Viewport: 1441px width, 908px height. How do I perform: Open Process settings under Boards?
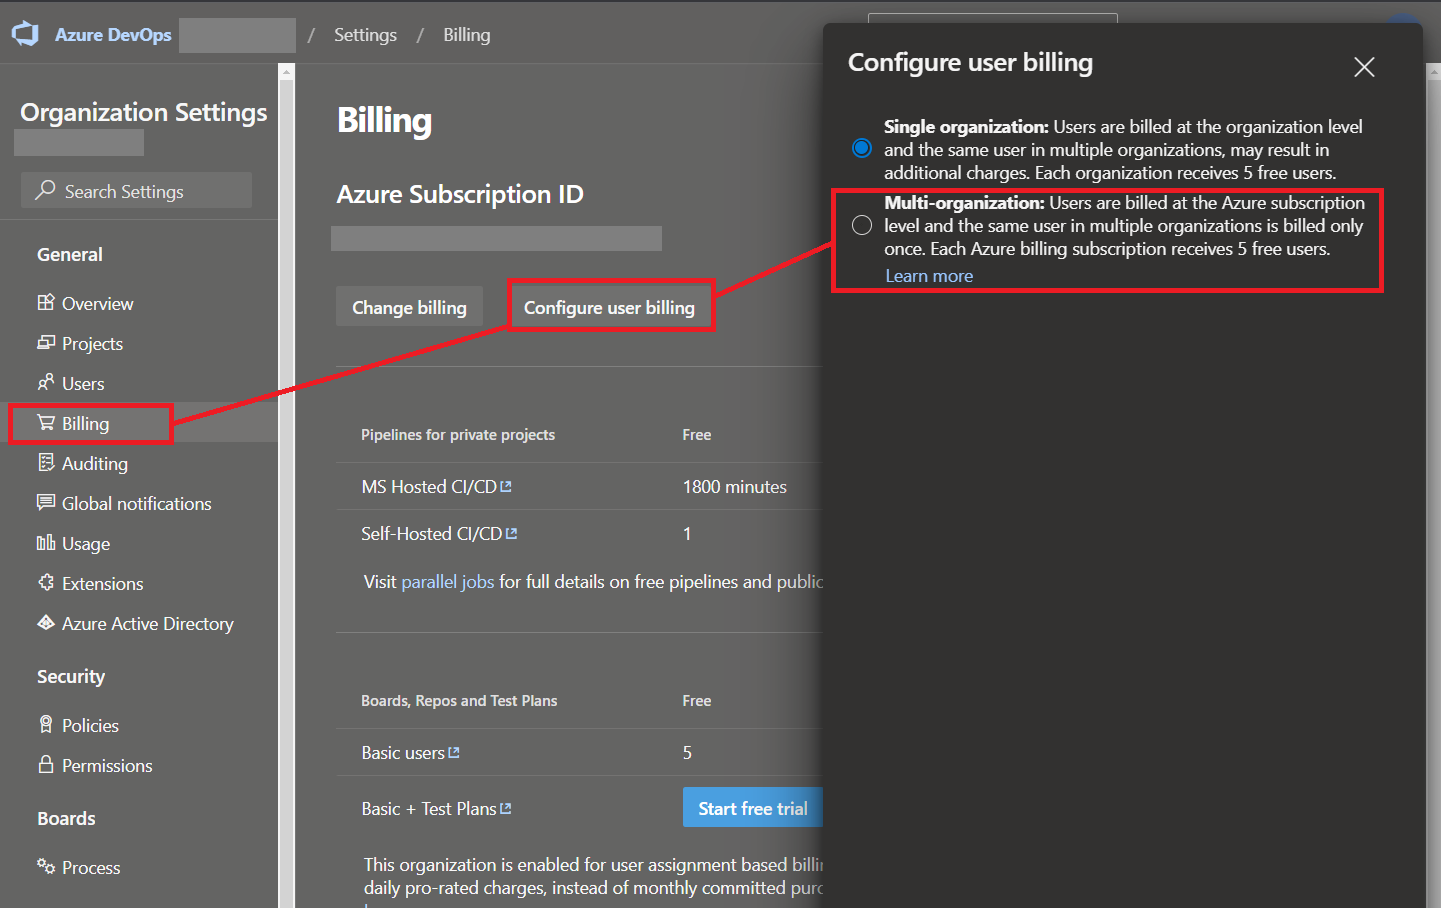91,867
